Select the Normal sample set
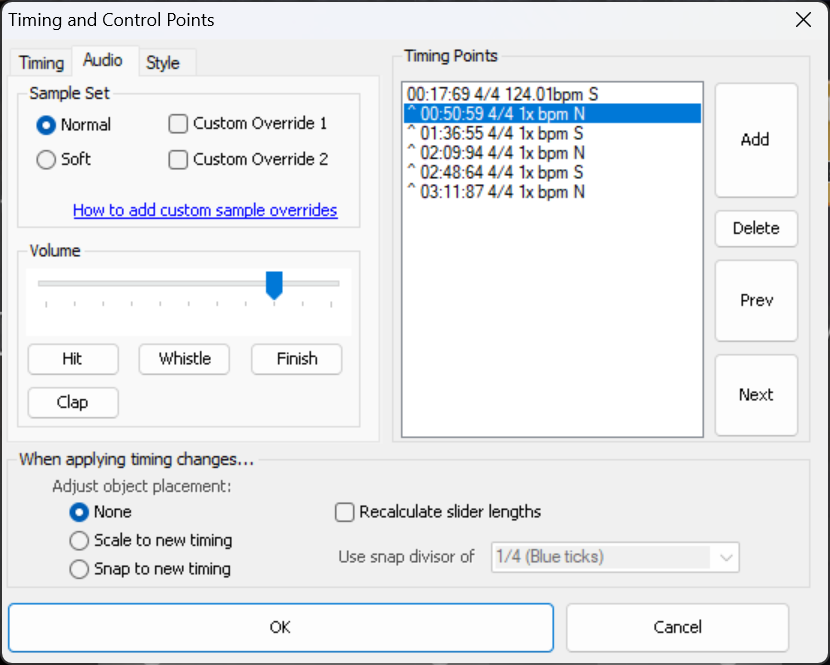 [x=46, y=125]
